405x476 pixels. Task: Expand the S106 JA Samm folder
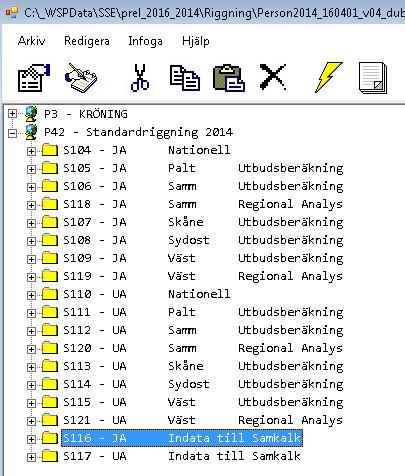click(31, 187)
